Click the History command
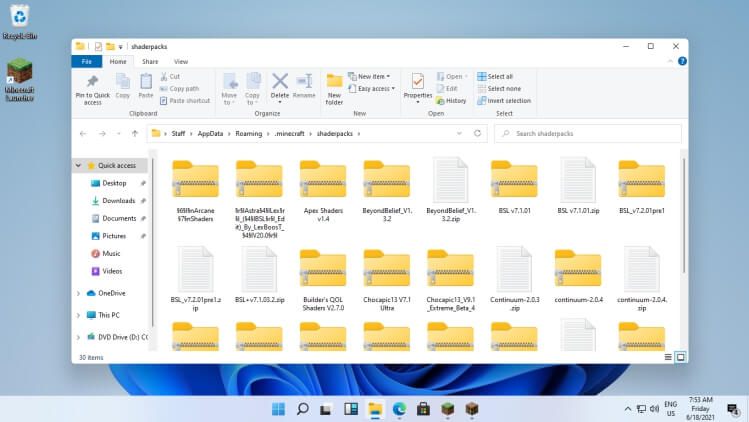Screen dimensions: 749x422 [451, 101]
